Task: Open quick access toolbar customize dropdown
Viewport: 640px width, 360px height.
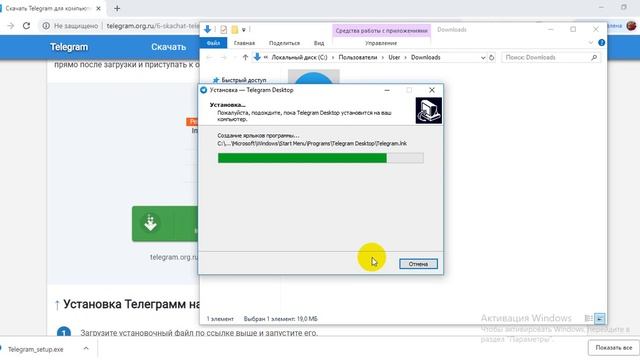Action: 244,30
